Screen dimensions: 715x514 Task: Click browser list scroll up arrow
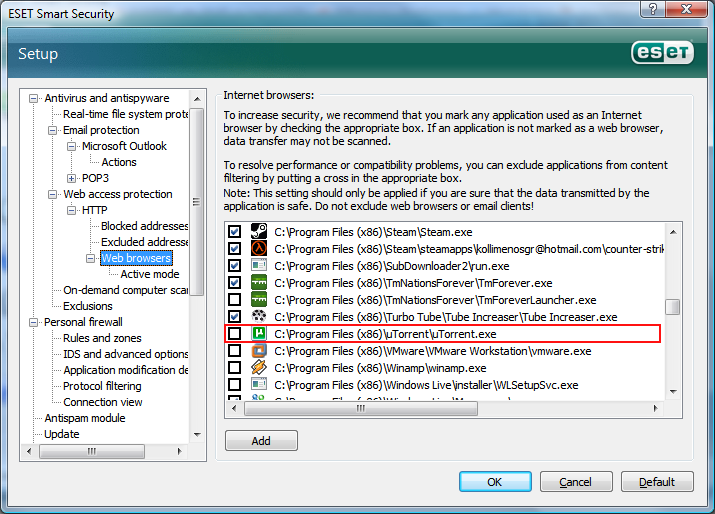(x=673, y=232)
